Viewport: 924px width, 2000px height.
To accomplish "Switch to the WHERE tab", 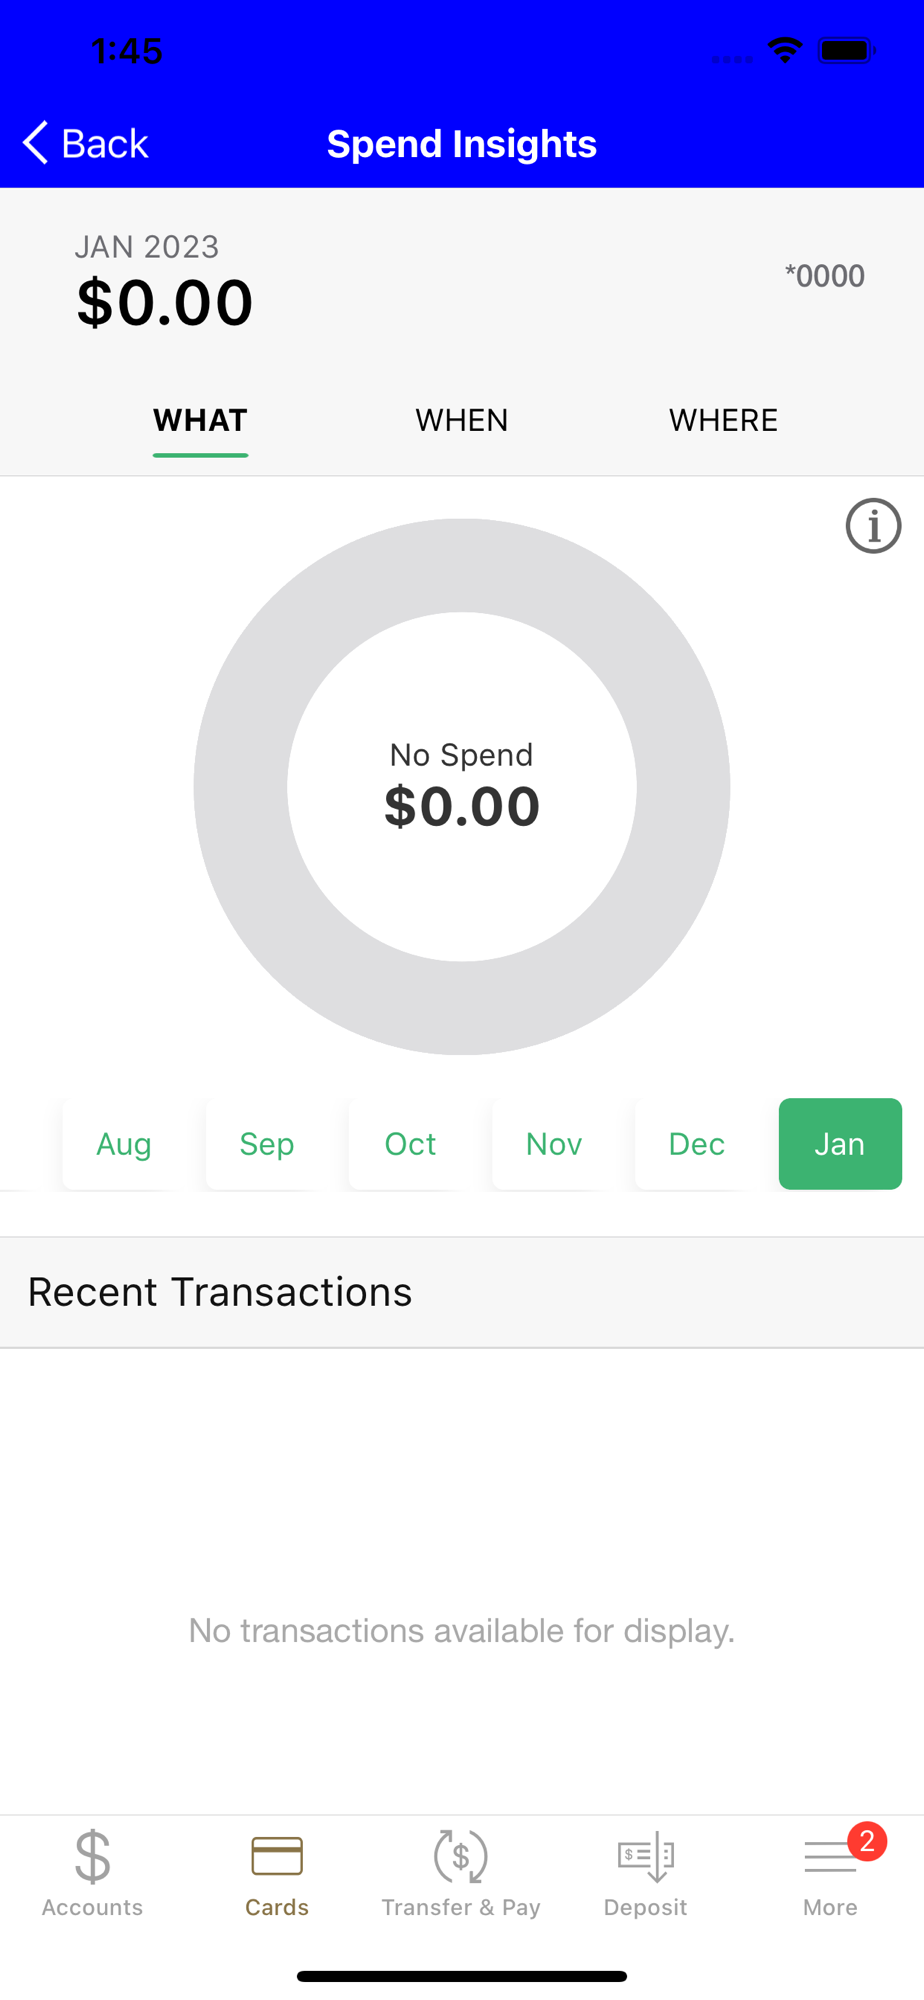I will coord(723,420).
